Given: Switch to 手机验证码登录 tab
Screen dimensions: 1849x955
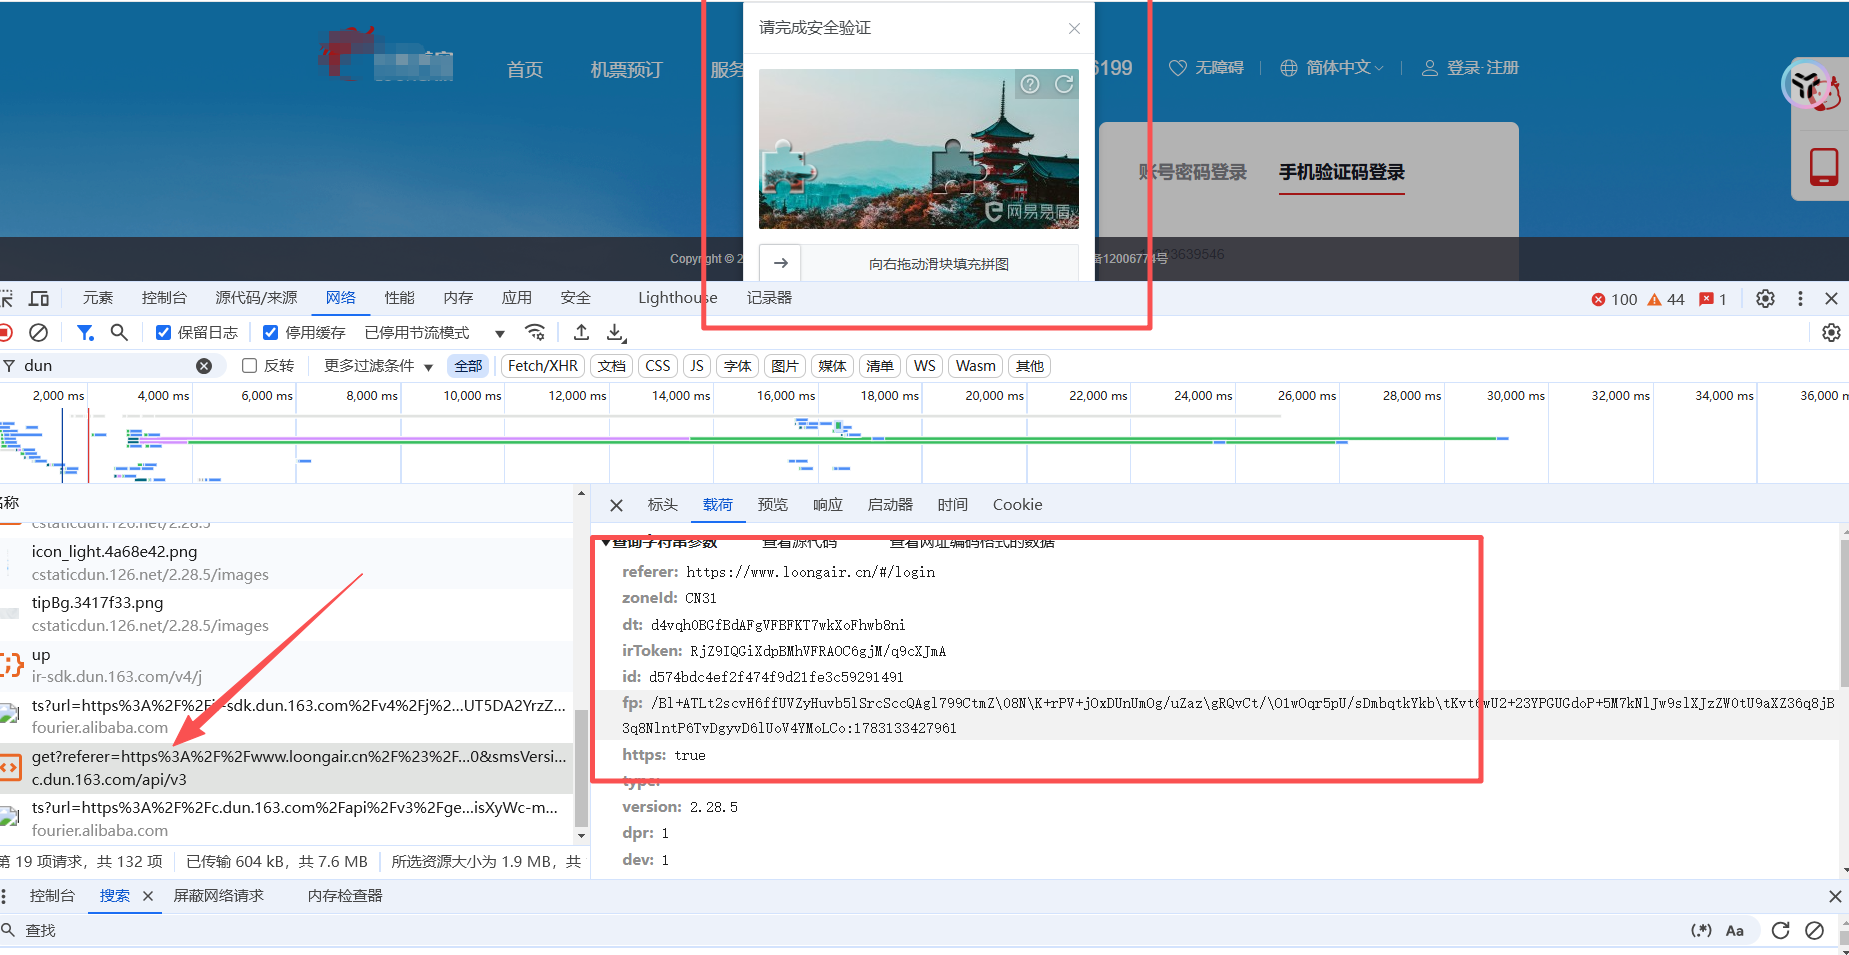Looking at the screenshot, I should (1342, 172).
